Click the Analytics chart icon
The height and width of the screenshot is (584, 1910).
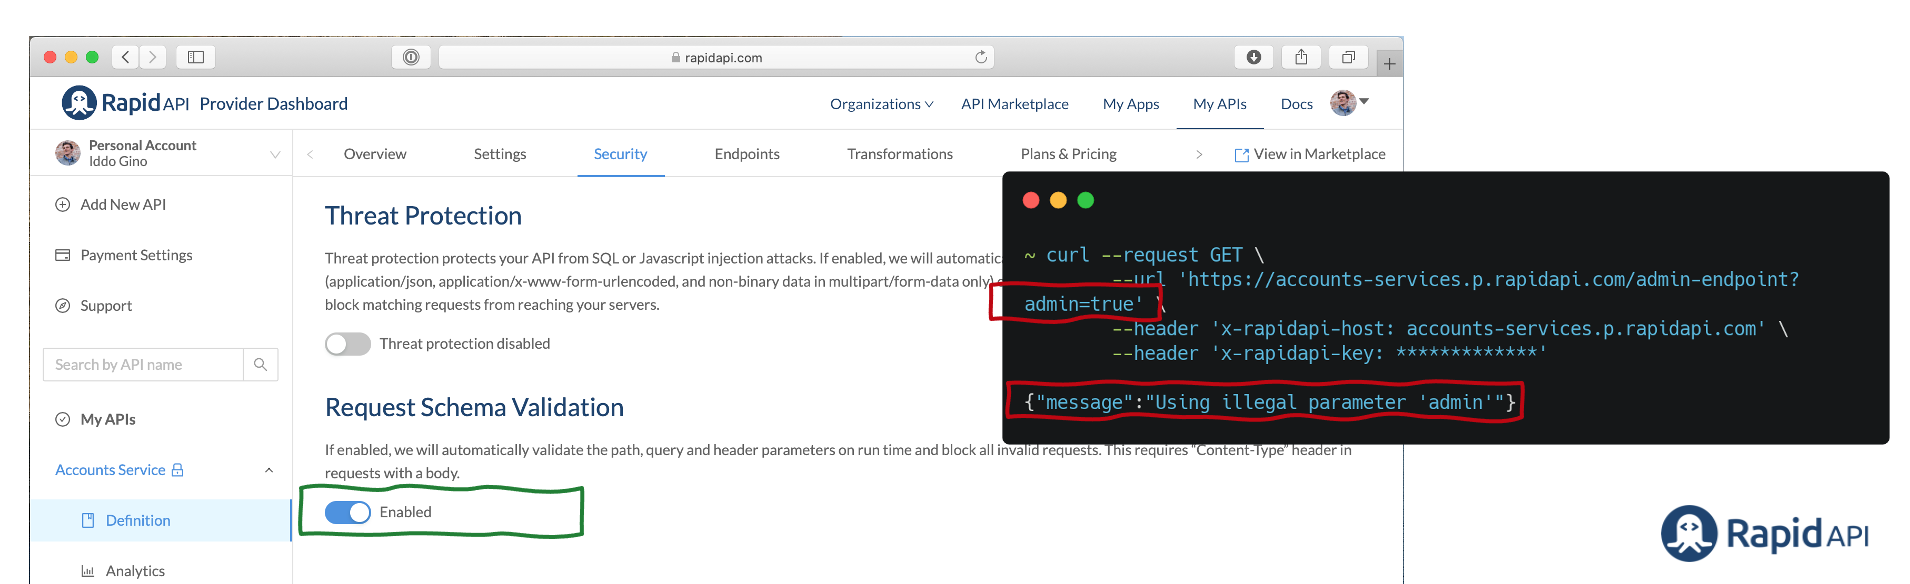(88, 571)
